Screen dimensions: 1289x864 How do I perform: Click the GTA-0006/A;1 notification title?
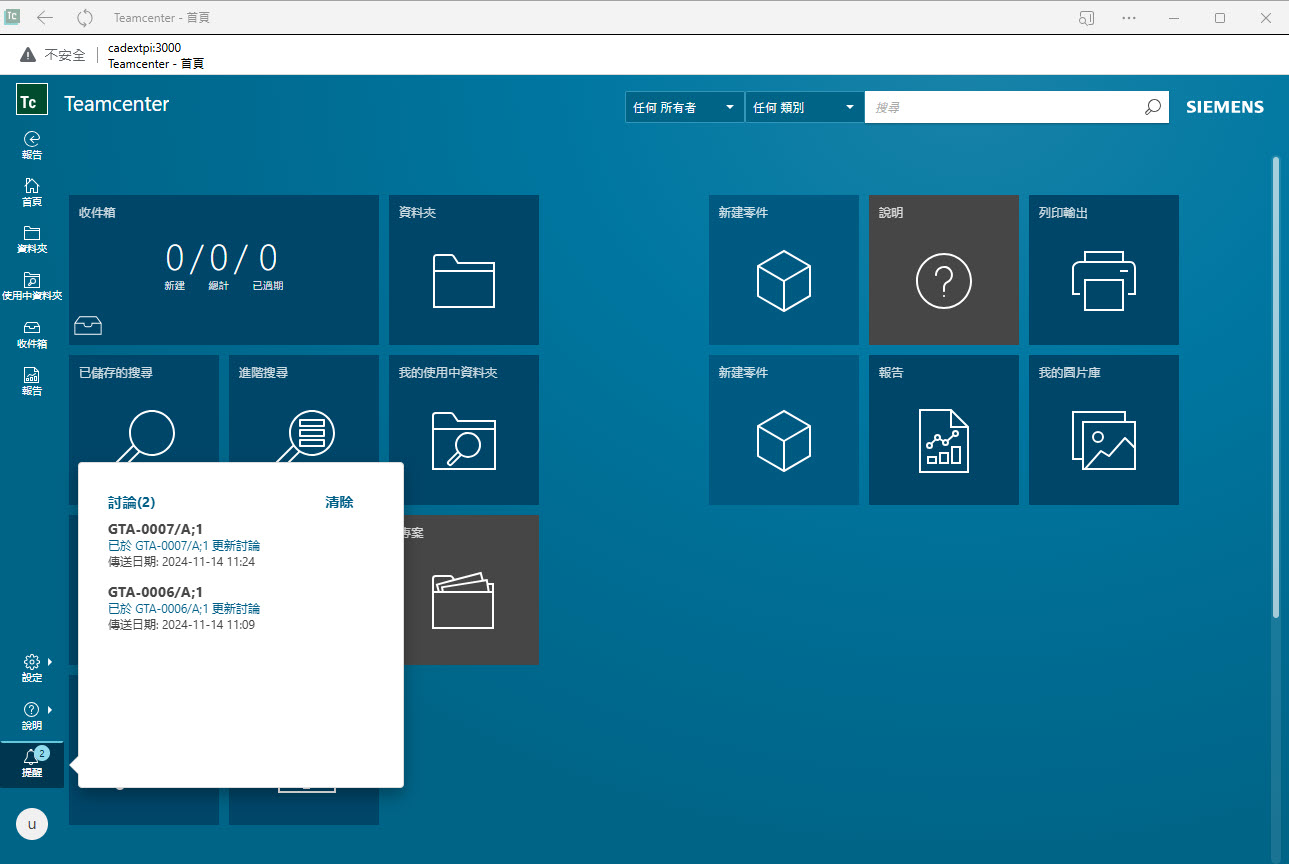click(x=155, y=592)
